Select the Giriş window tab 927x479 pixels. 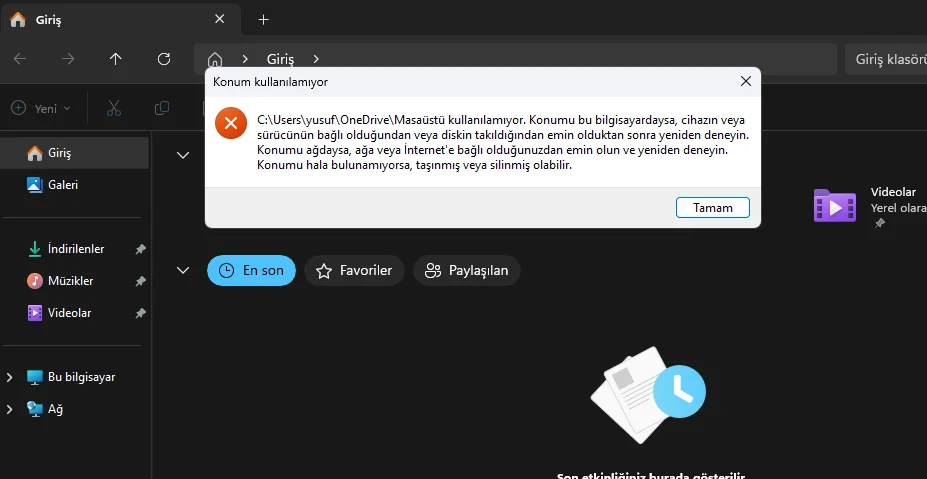click(120, 20)
